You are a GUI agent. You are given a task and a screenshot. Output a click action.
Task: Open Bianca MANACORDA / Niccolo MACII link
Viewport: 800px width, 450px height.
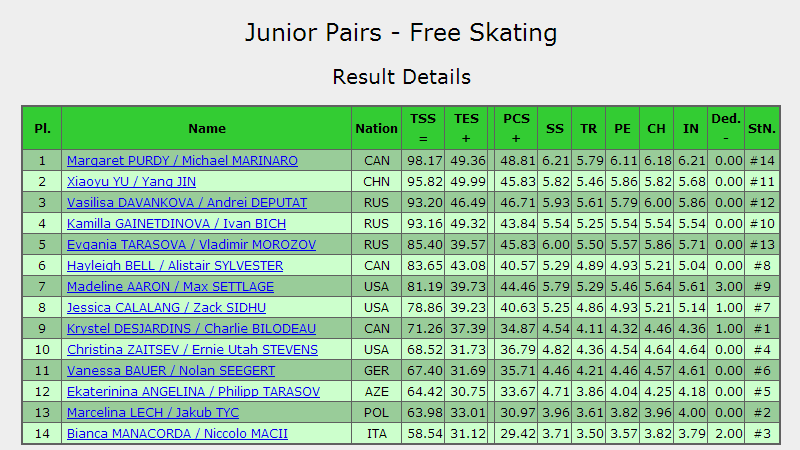[177, 433]
